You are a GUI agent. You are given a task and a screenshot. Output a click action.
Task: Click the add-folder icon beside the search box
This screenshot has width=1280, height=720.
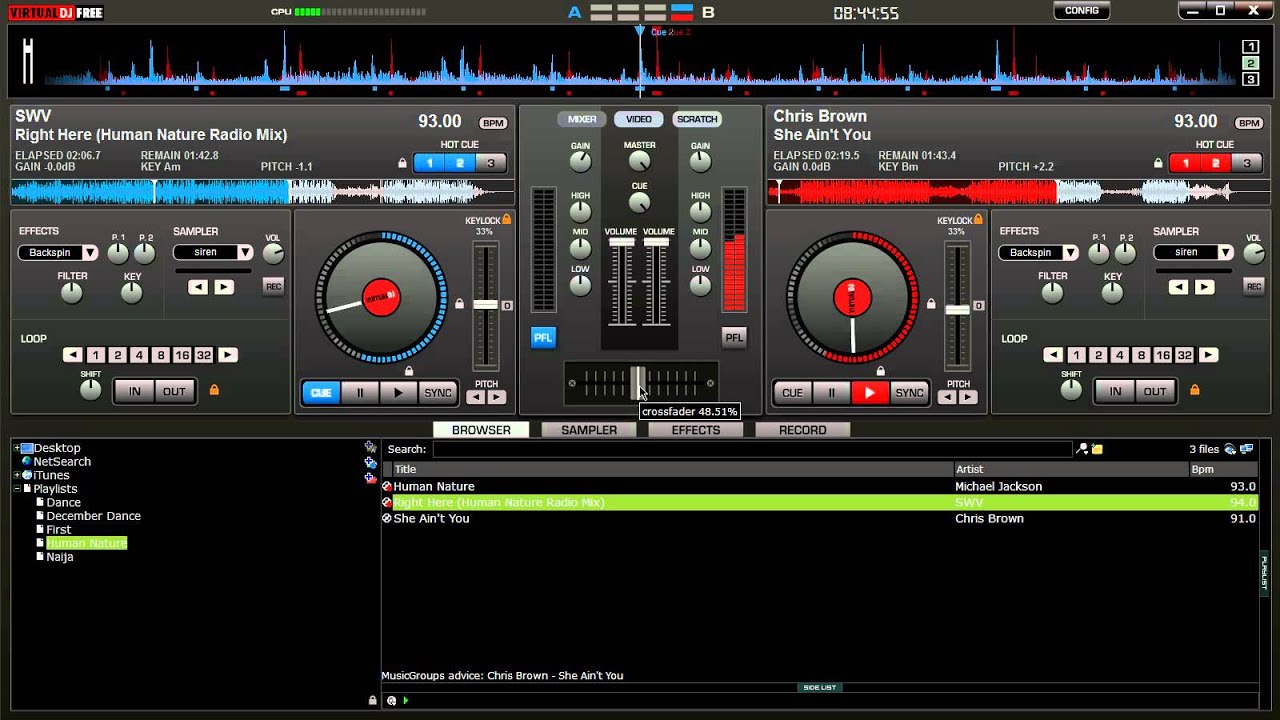click(1097, 450)
